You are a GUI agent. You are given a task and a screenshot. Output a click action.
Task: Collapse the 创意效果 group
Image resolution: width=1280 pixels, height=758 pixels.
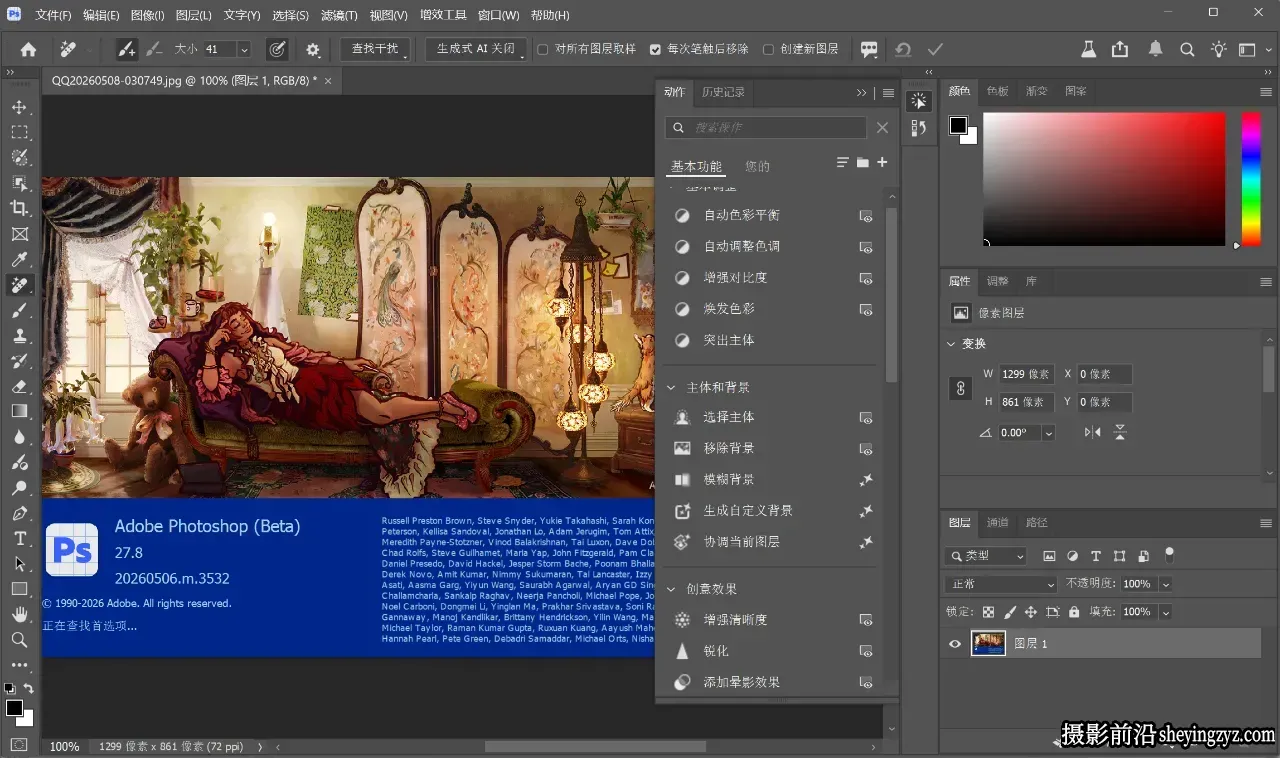click(672, 589)
